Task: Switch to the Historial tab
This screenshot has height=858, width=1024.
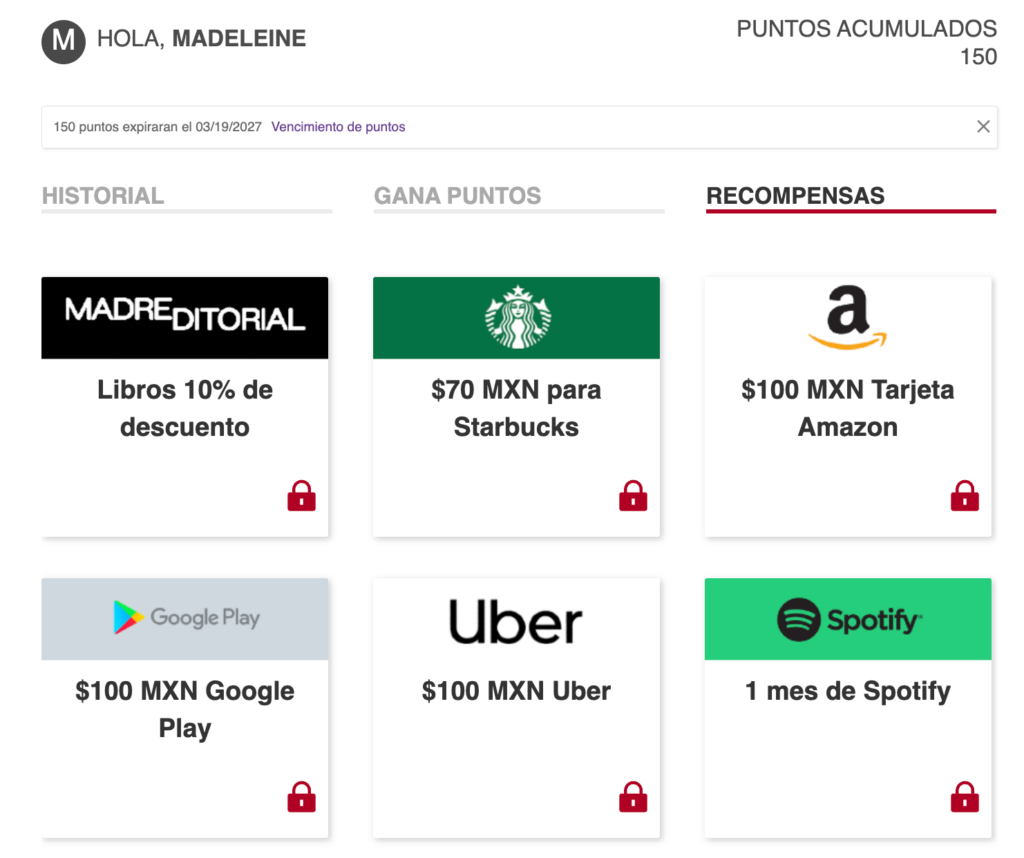Action: tap(103, 196)
